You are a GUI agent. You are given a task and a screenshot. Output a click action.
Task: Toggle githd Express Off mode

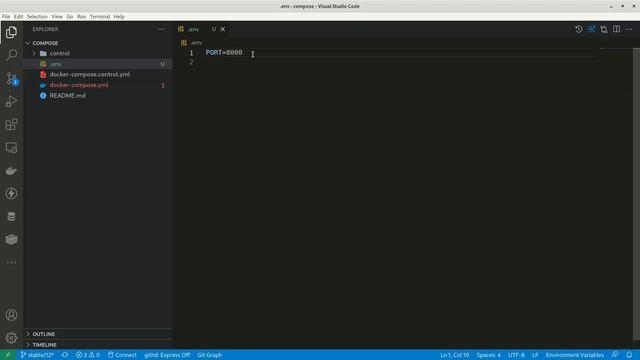coord(167,355)
